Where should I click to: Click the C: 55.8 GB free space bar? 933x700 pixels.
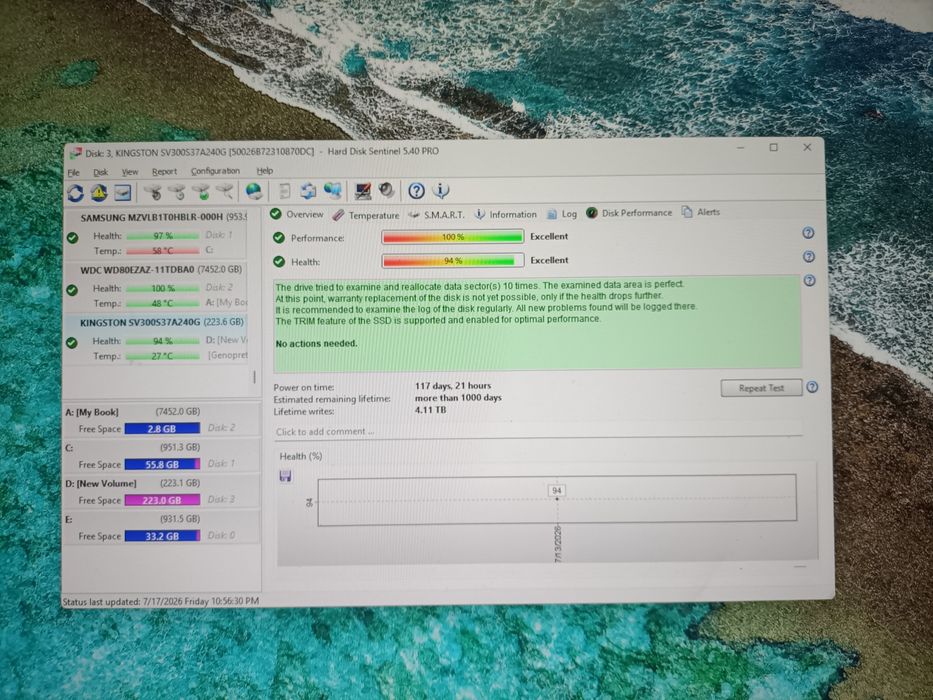point(162,464)
